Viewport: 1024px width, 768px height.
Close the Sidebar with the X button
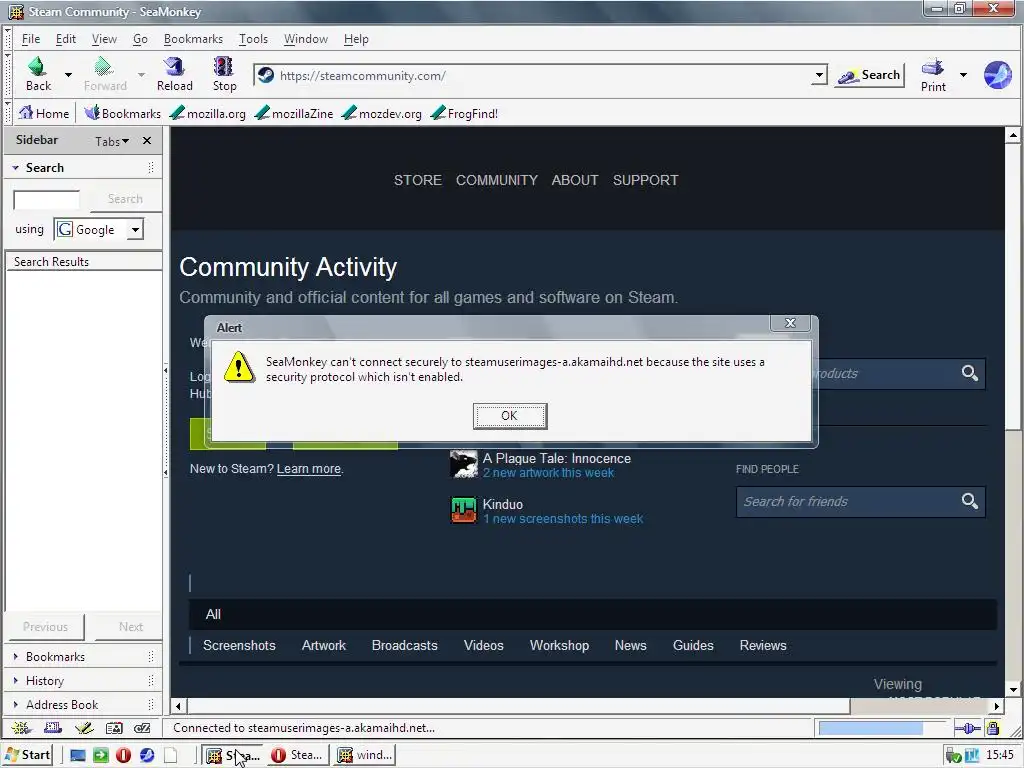(147, 140)
